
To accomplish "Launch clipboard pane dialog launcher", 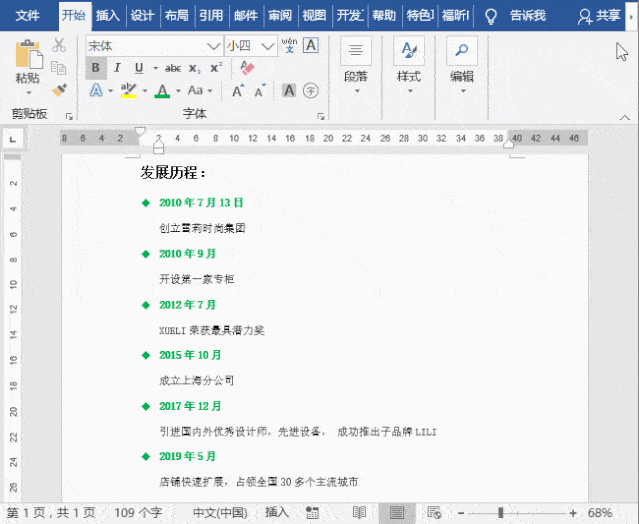I will pyautogui.click(x=69, y=117).
